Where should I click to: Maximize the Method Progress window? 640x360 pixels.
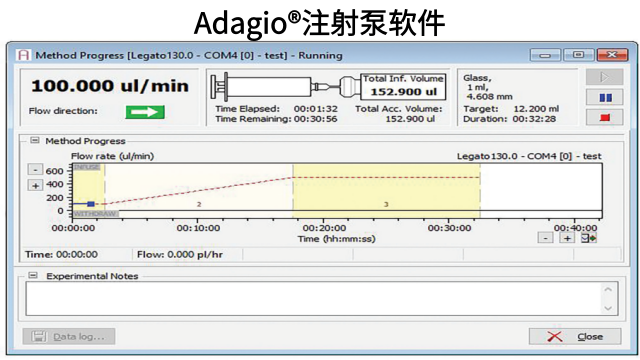click(x=578, y=55)
